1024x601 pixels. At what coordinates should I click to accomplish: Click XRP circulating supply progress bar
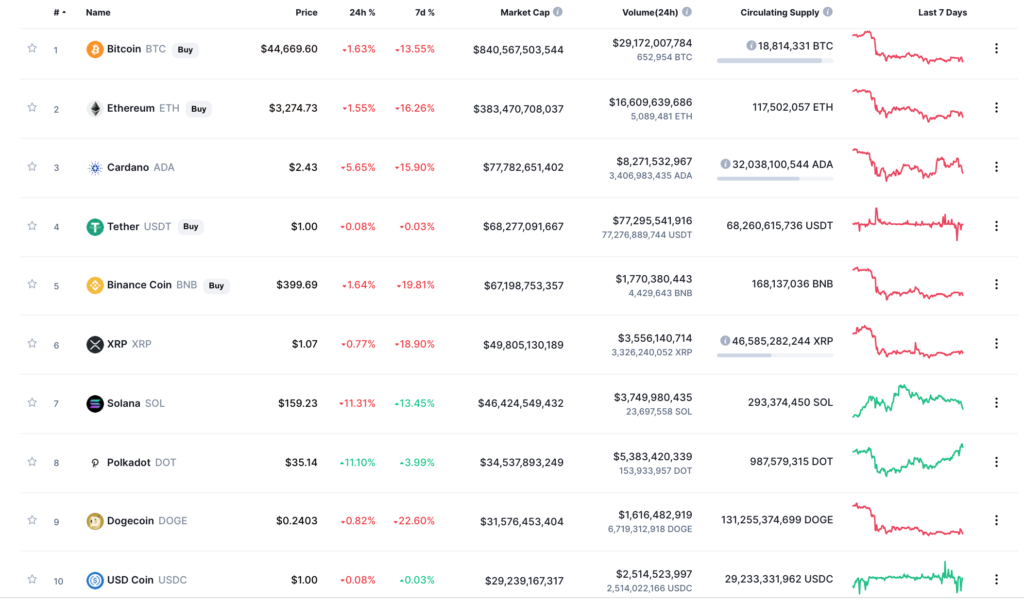pos(775,355)
